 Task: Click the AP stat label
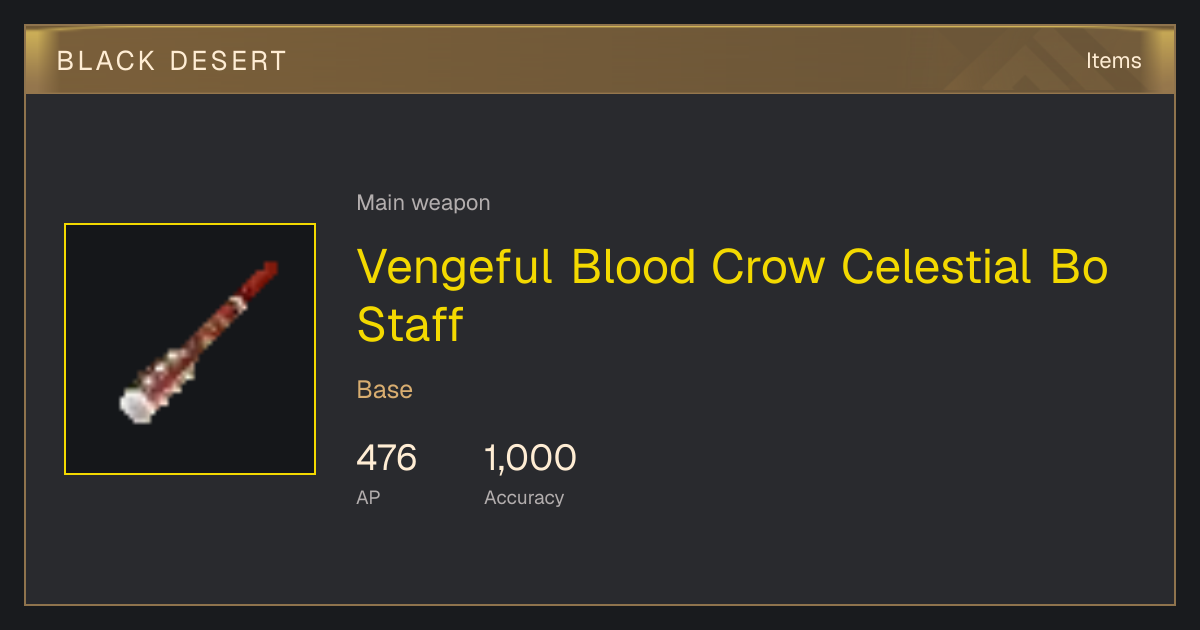(368, 497)
